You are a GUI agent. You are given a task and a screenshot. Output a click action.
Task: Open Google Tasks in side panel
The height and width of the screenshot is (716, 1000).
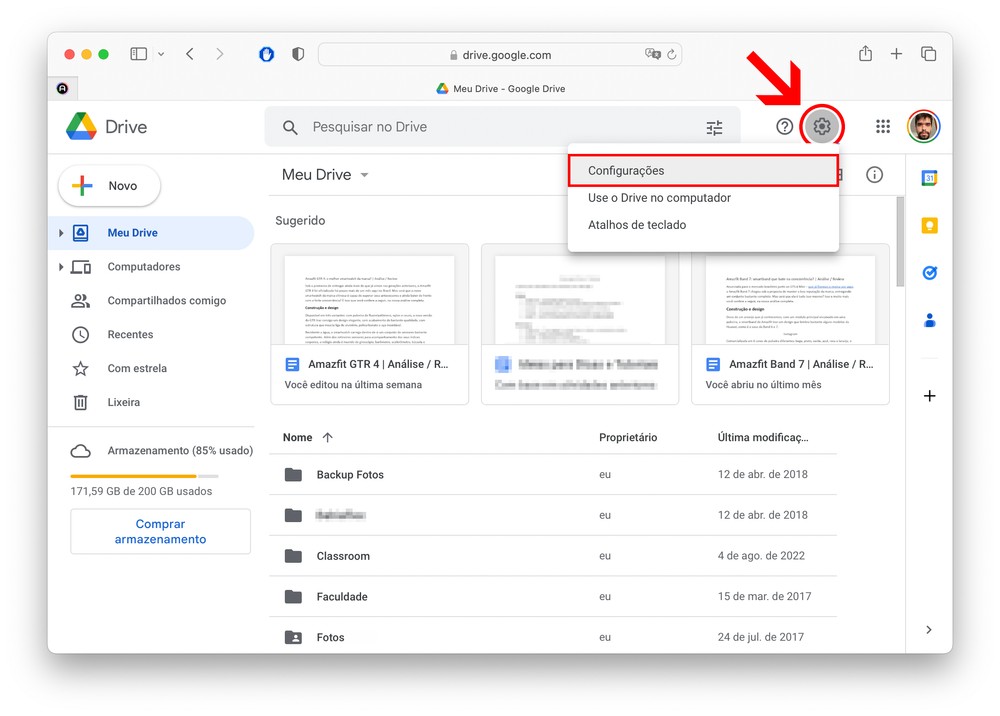point(929,272)
